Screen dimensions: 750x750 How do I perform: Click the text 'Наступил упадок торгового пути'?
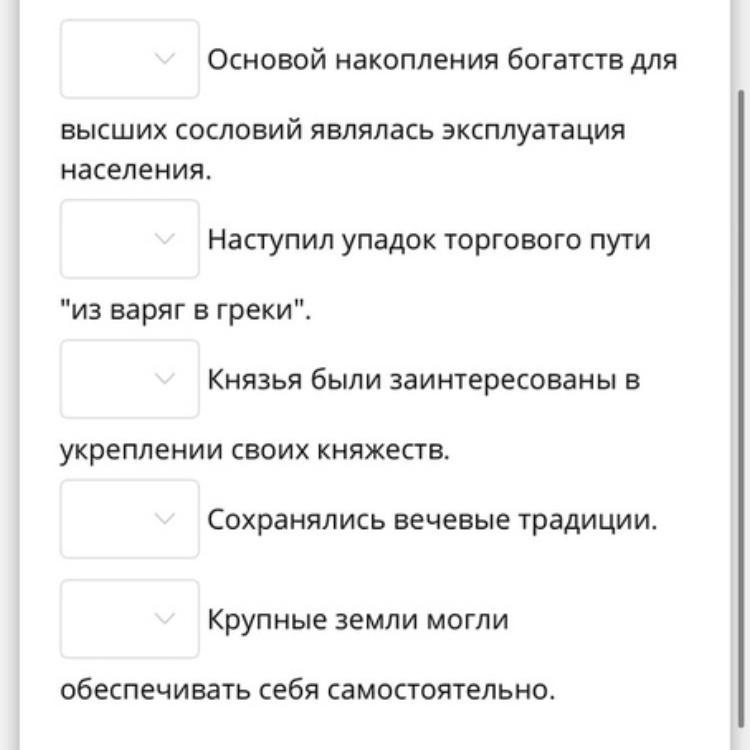coord(428,241)
